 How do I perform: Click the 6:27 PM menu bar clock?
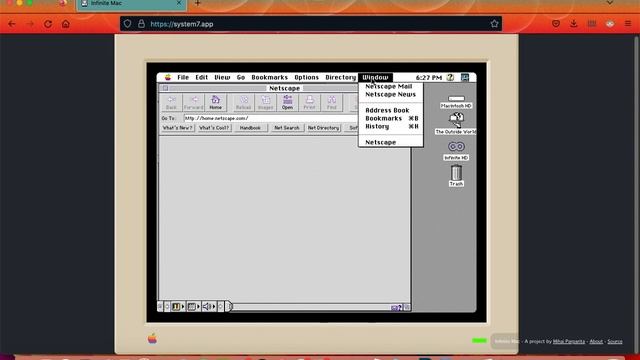[429, 77]
